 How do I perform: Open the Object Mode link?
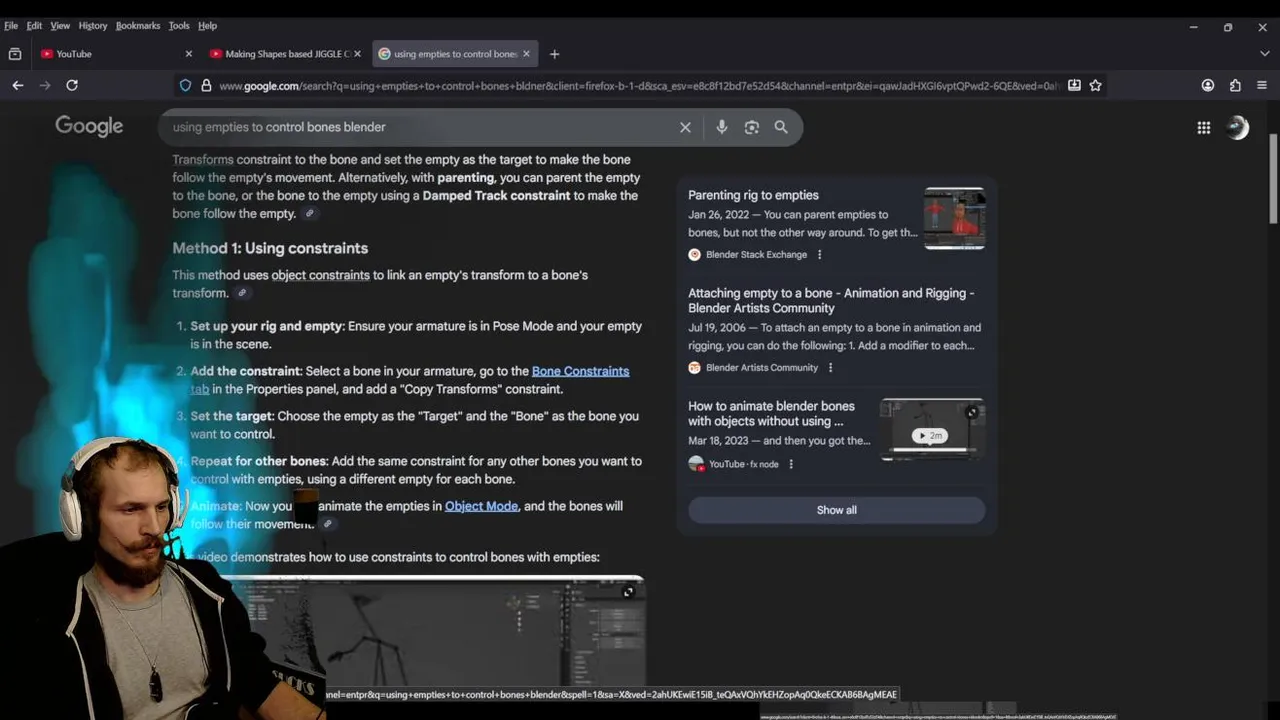481,506
